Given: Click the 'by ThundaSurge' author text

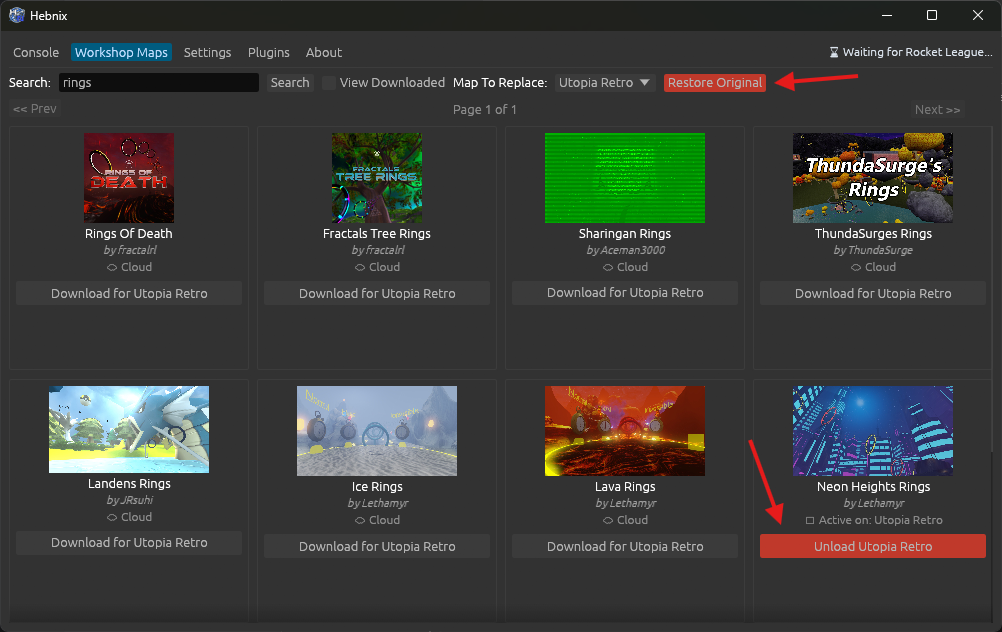Looking at the screenshot, I should pyautogui.click(x=873, y=250).
